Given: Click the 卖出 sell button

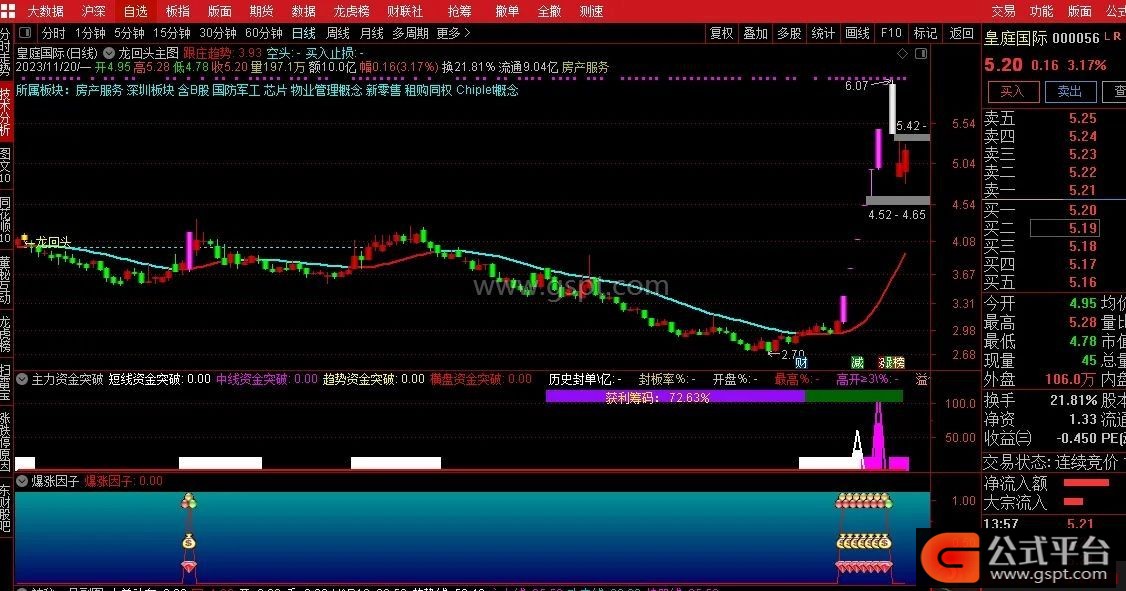Looking at the screenshot, I should (x=1069, y=91).
